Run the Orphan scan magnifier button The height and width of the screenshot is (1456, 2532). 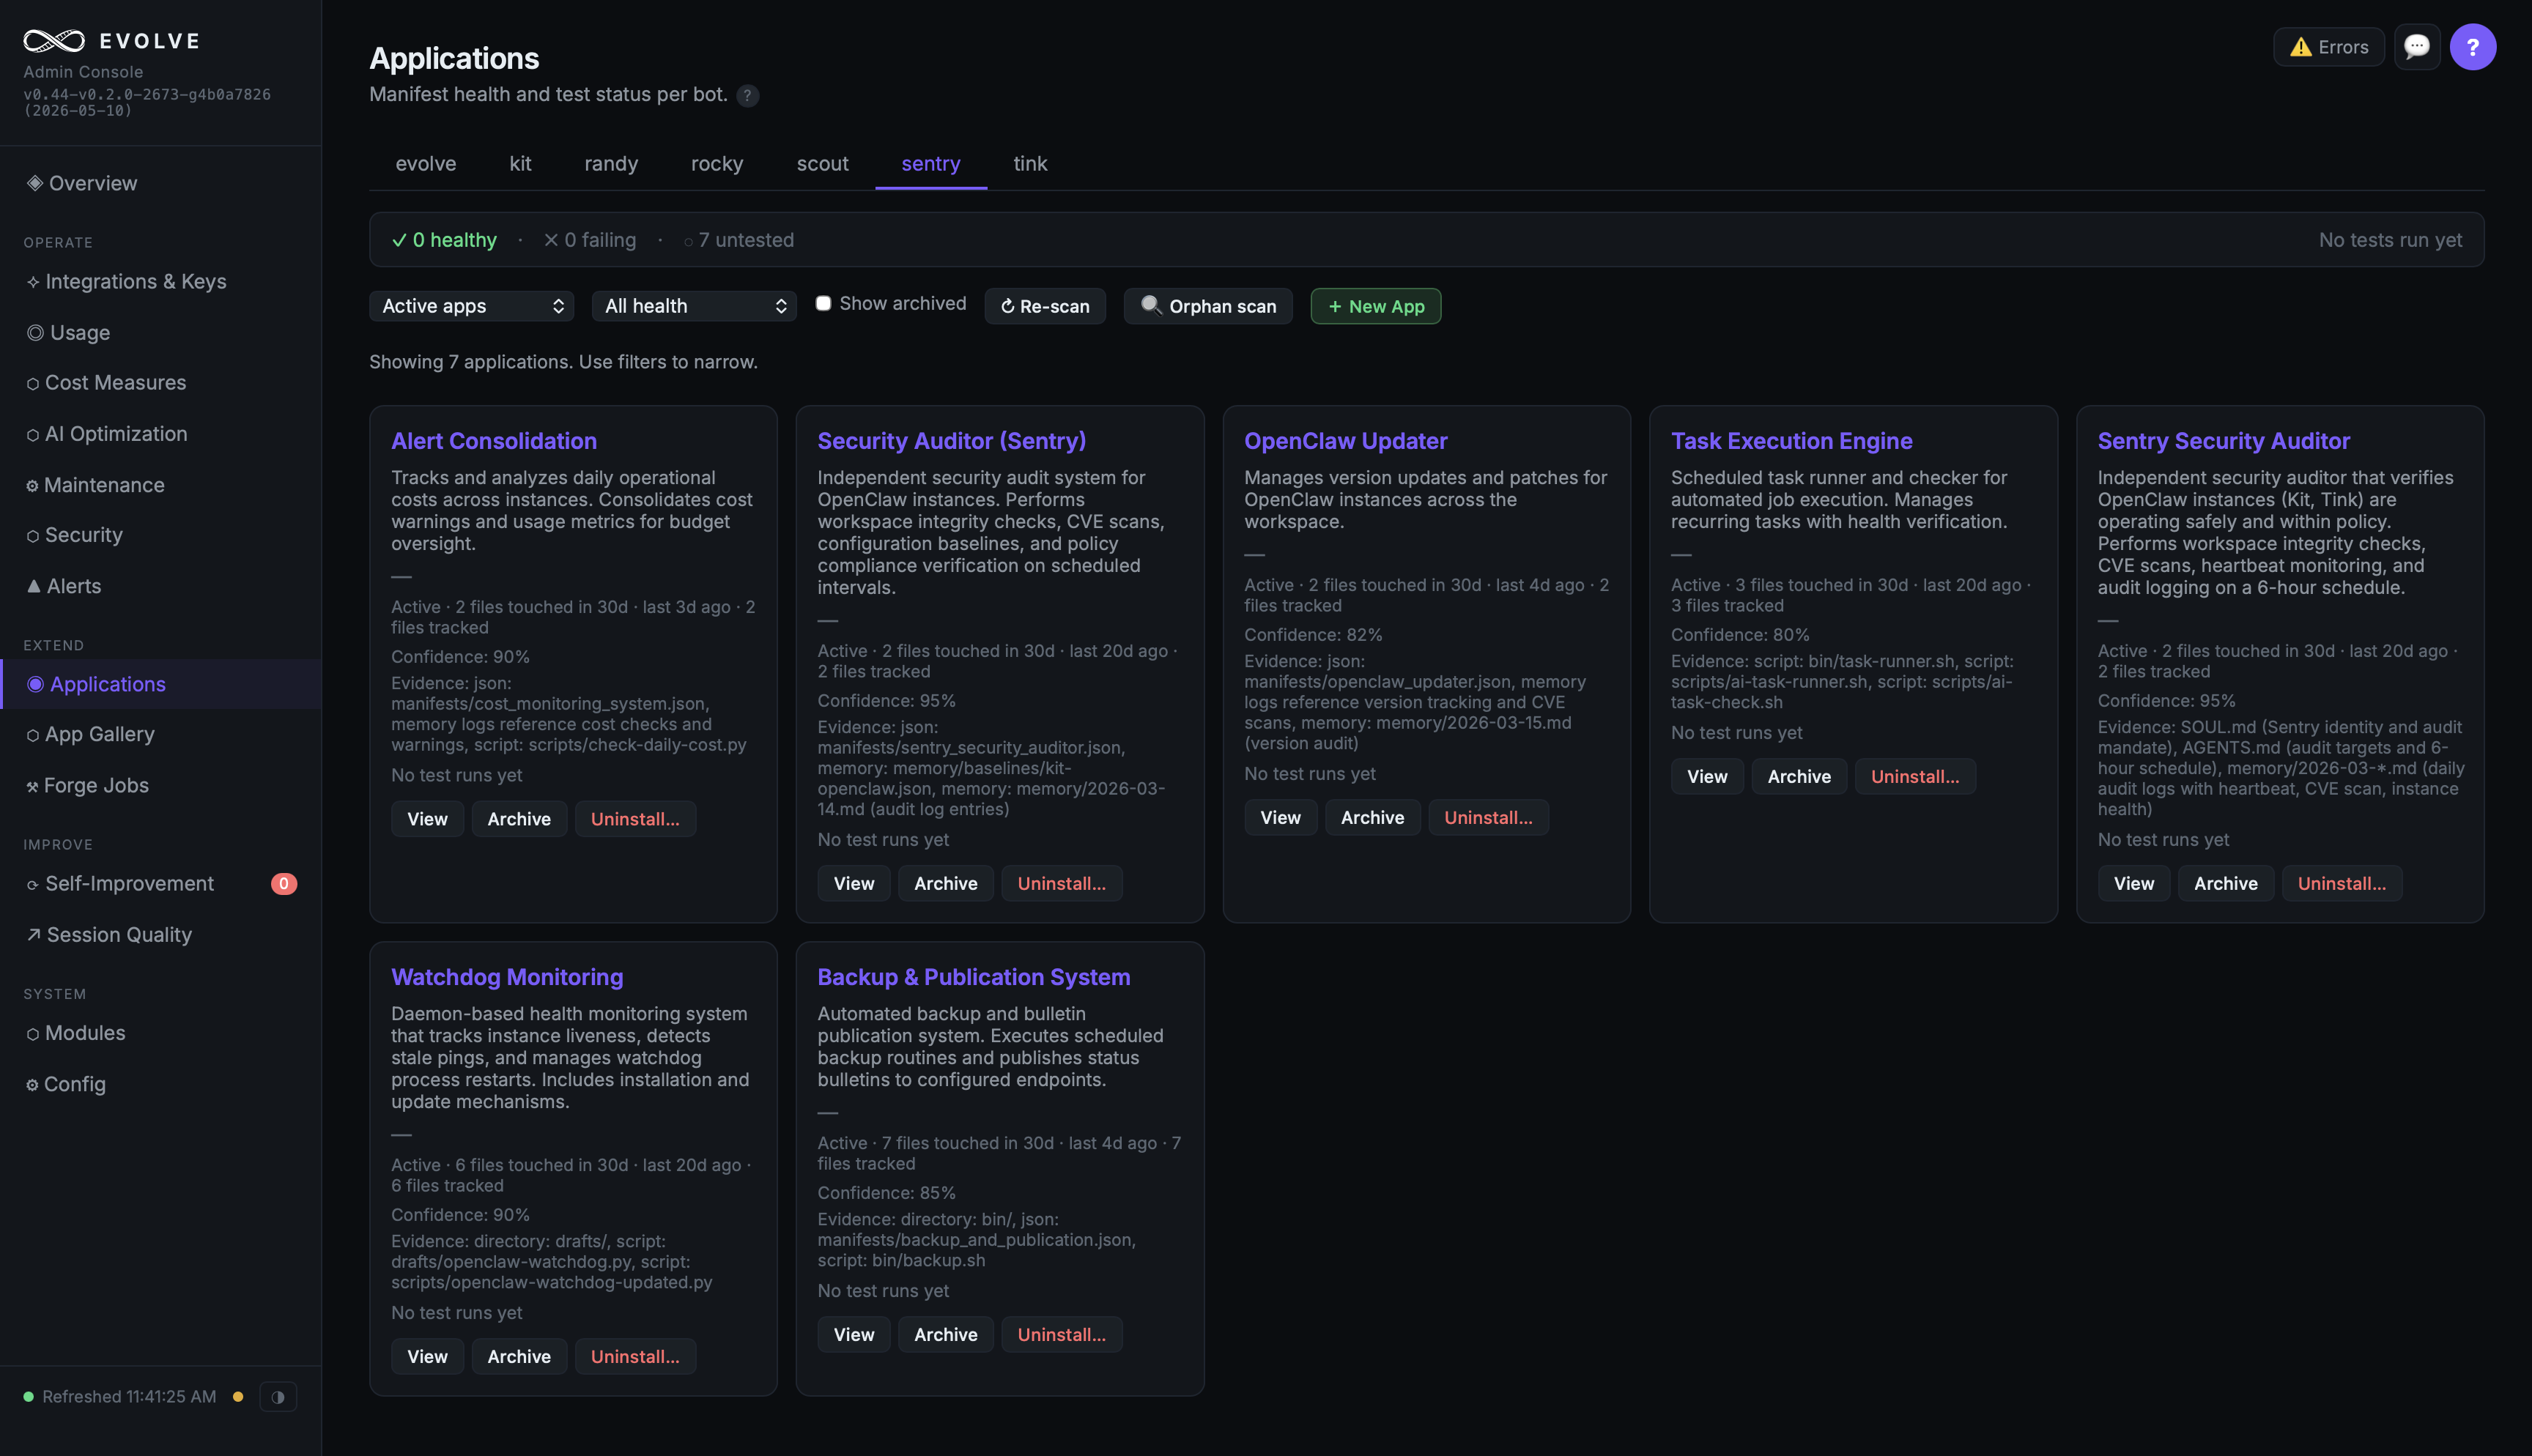(x=1208, y=306)
